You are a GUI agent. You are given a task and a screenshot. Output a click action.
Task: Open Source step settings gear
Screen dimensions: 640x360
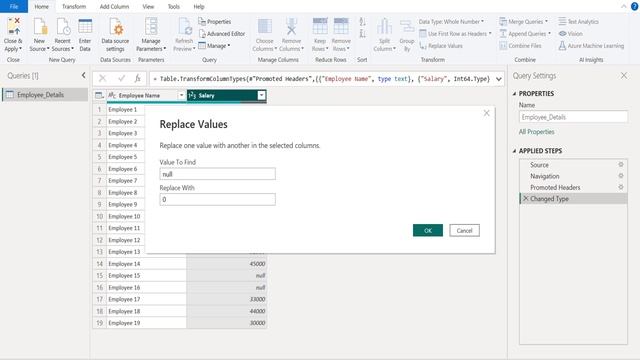(621, 164)
